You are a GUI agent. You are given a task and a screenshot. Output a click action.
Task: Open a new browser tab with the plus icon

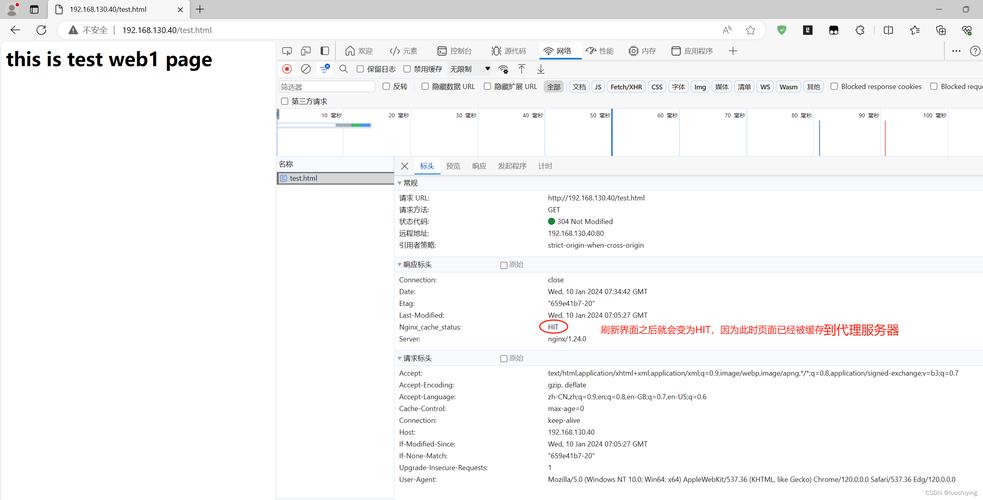click(x=199, y=9)
